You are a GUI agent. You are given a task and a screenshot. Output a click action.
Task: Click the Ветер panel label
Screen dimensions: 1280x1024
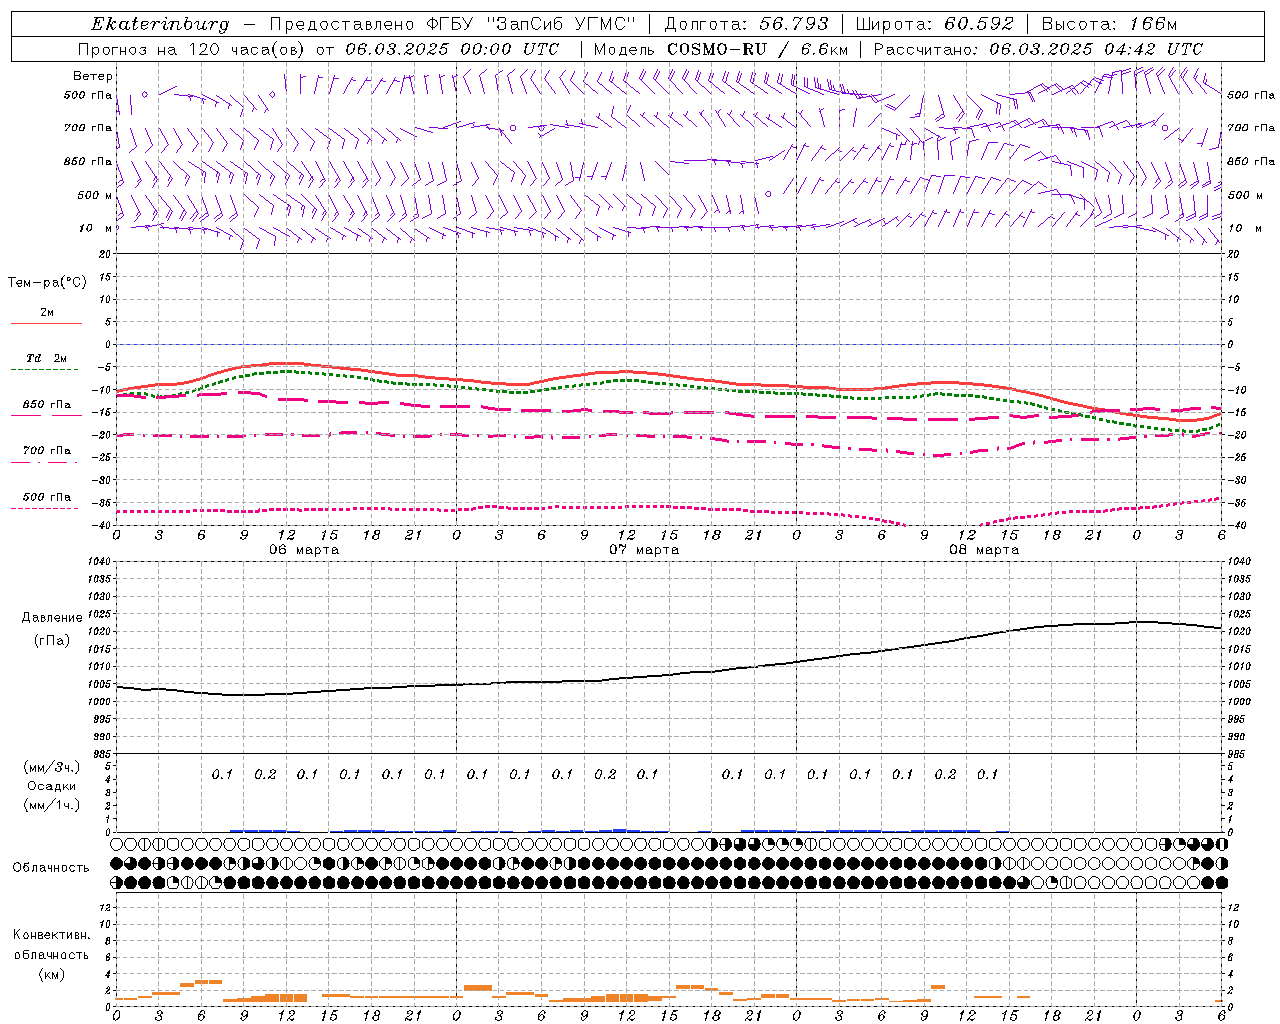93,76
